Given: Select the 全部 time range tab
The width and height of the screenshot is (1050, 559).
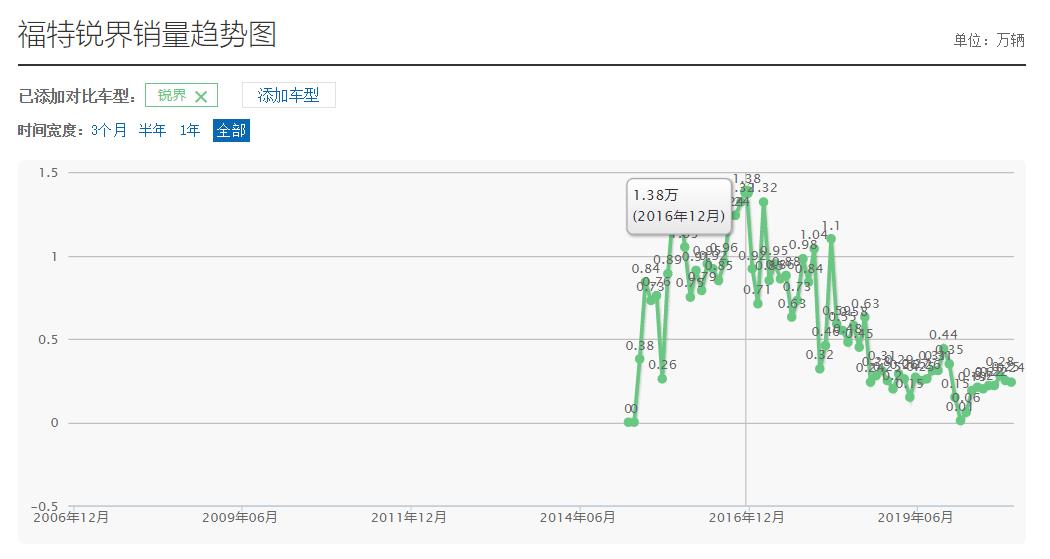Looking at the screenshot, I should point(231,130).
